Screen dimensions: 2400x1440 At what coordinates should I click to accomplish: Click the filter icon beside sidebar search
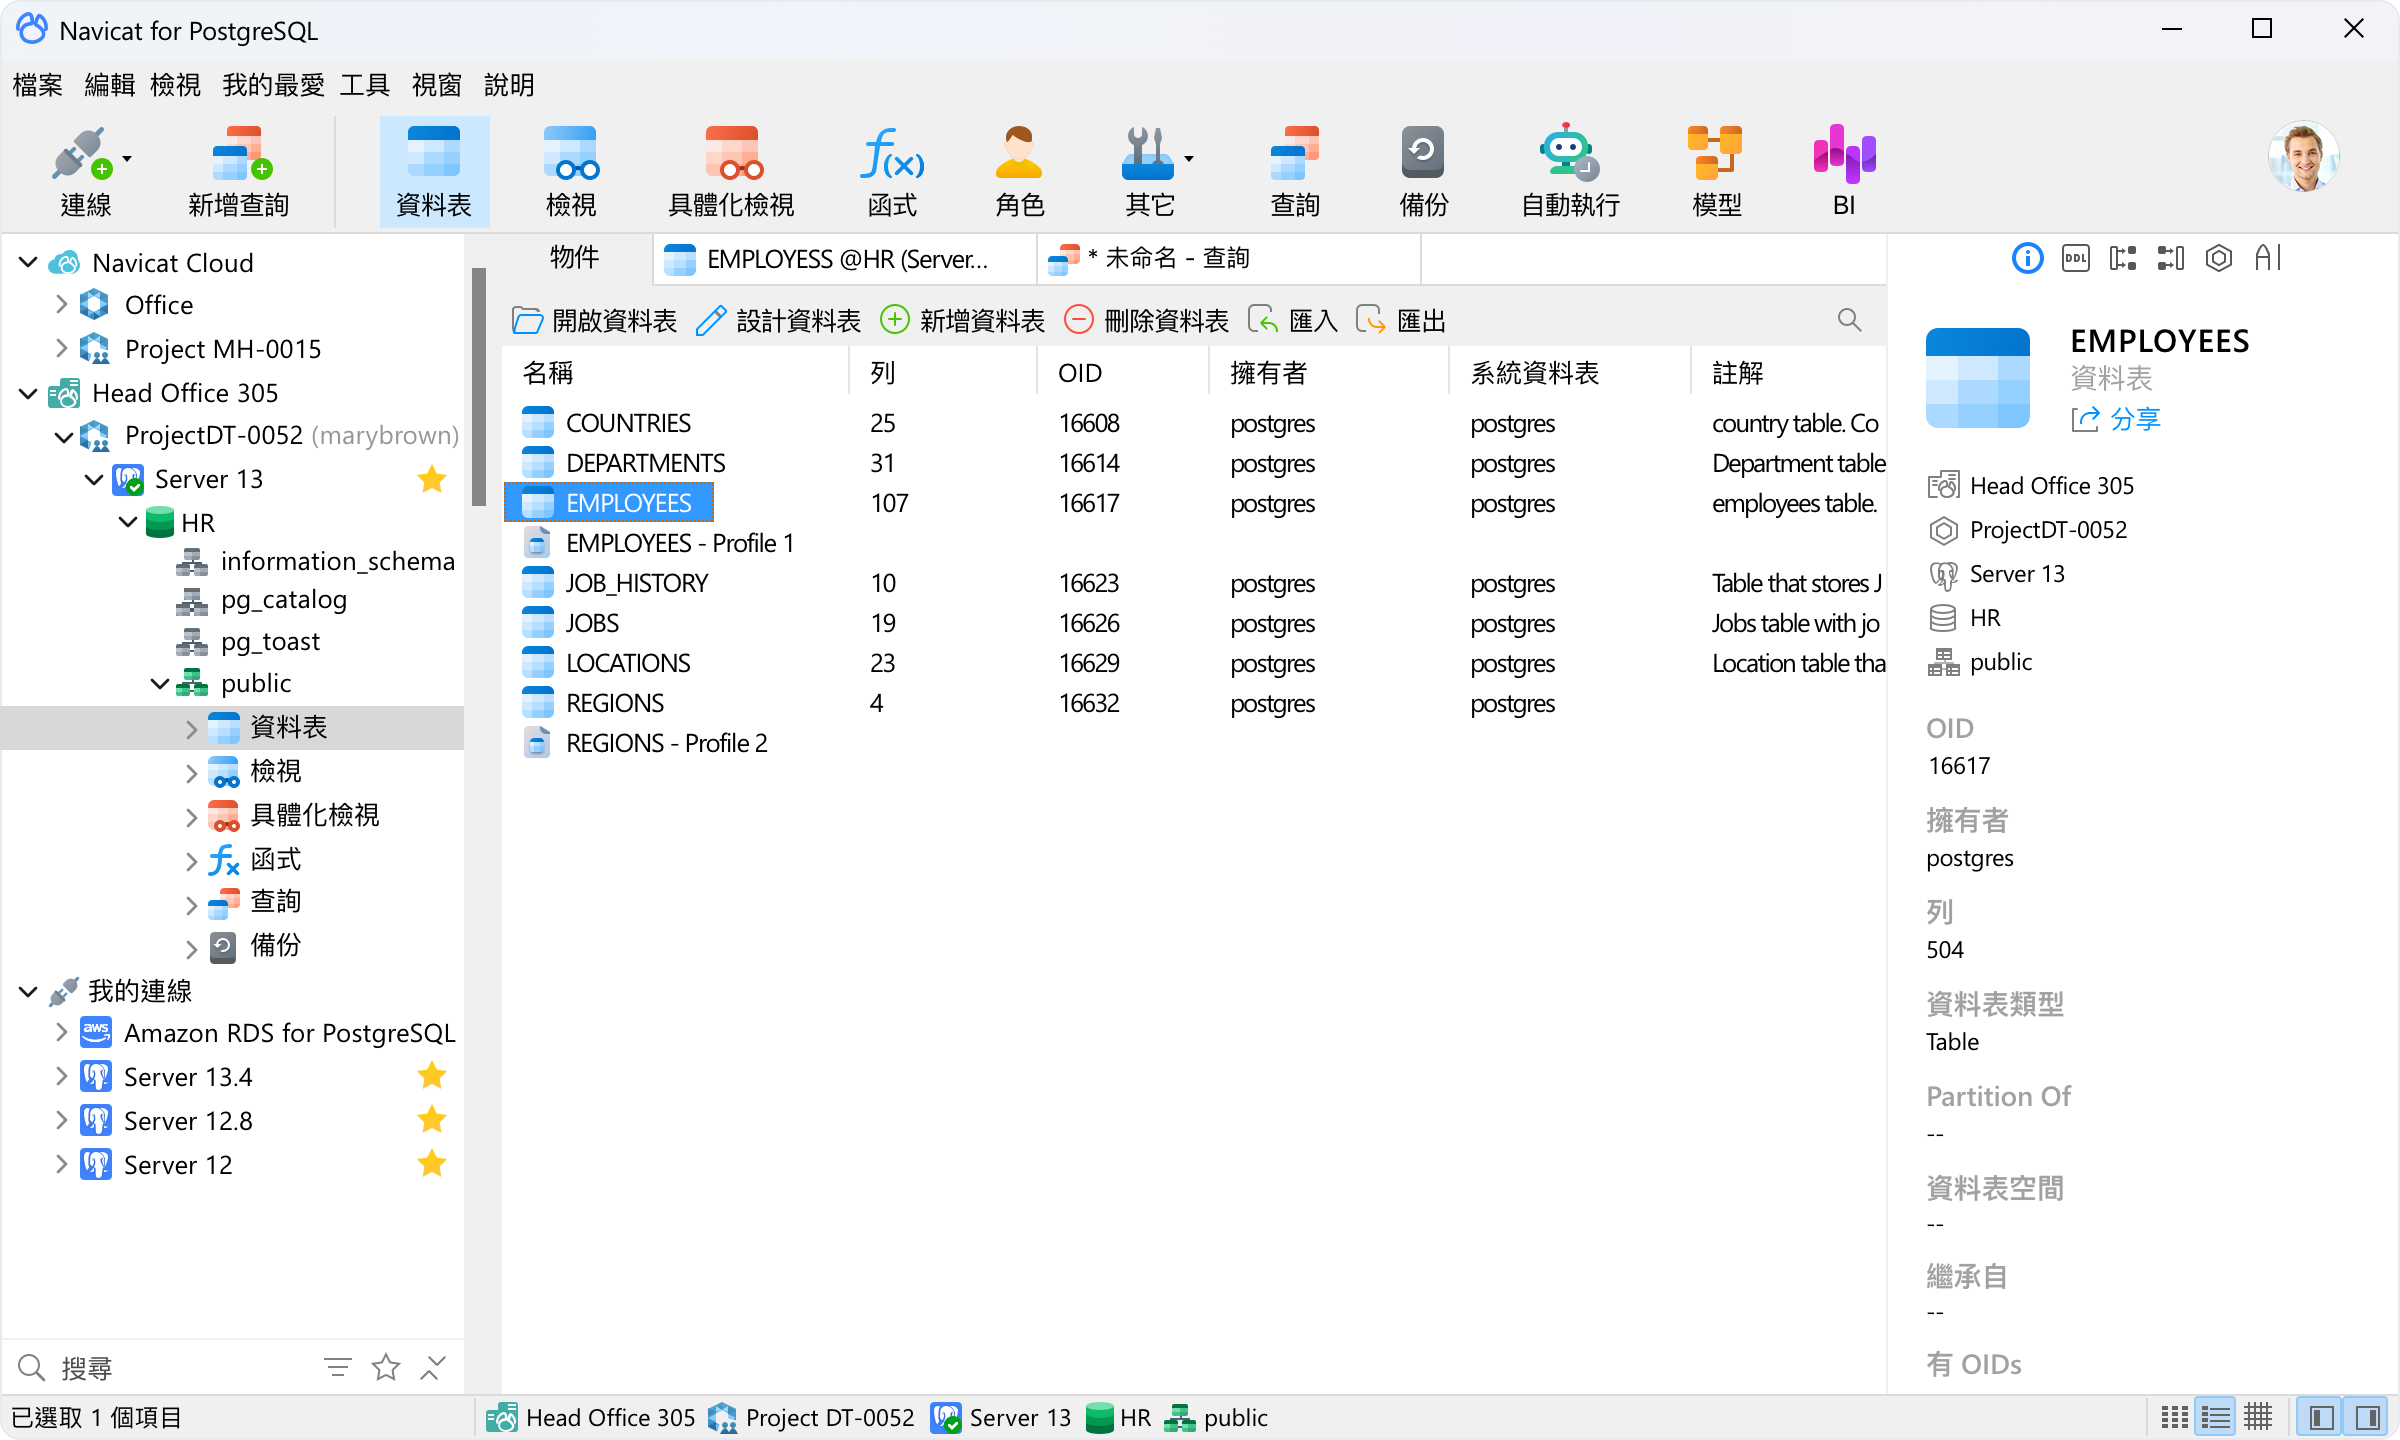pos(338,1367)
